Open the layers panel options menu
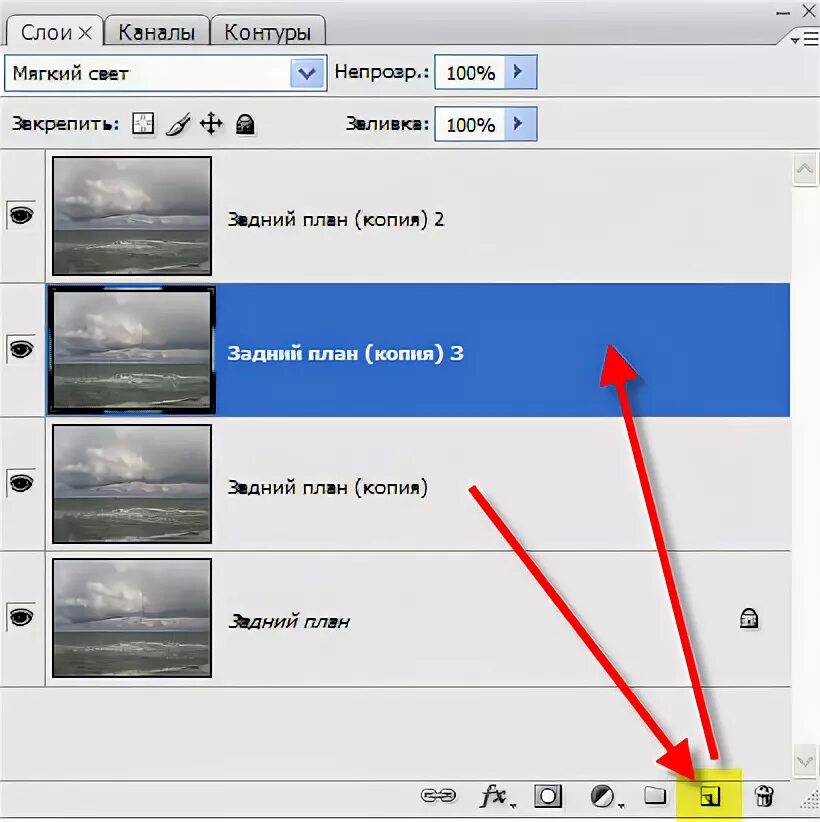 [x=806, y=39]
